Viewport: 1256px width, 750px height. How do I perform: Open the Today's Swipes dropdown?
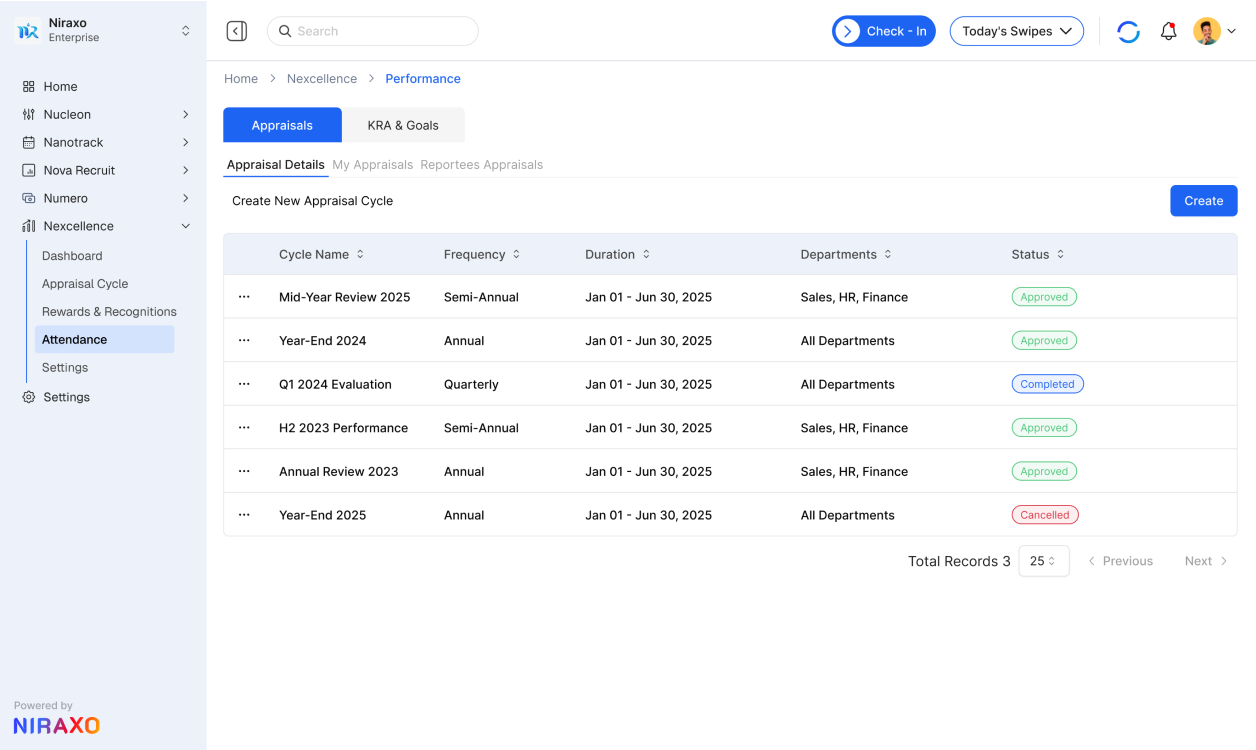coord(1016,31)
